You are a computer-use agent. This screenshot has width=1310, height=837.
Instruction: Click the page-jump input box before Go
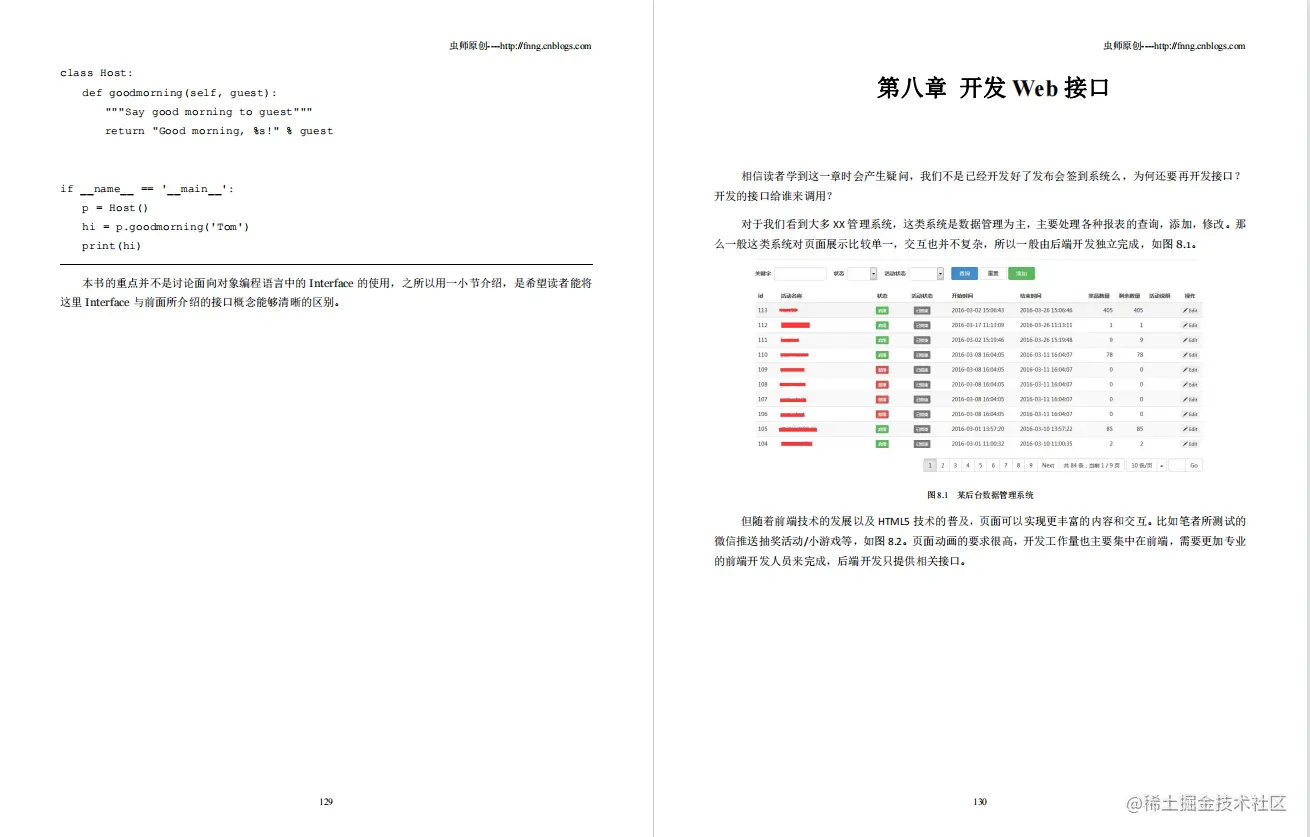(x=1176, y=465)
